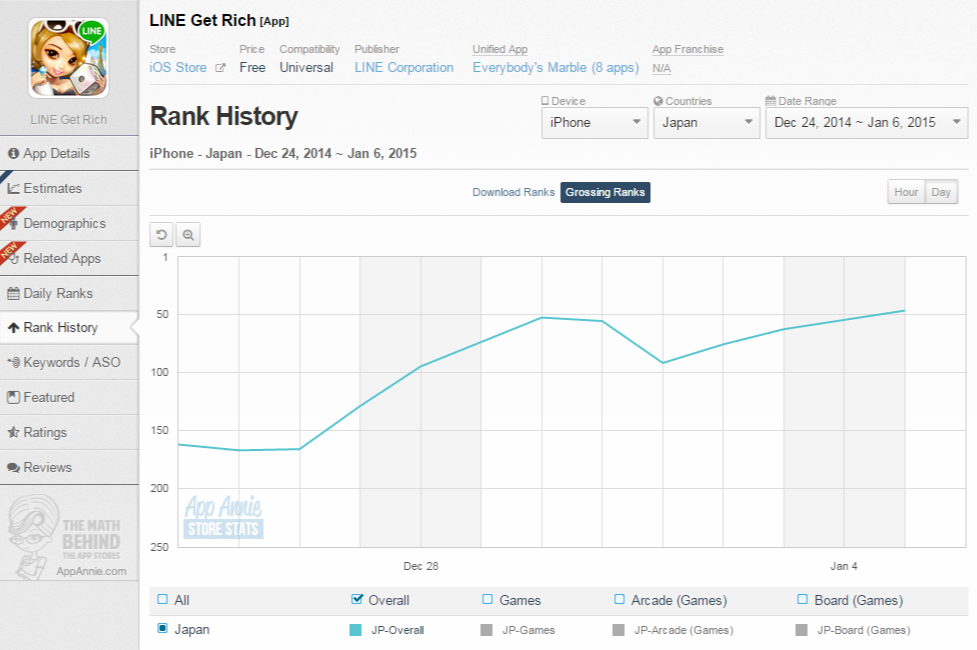Open Related Apps page

pyautogui.click(x=69, y=258)
